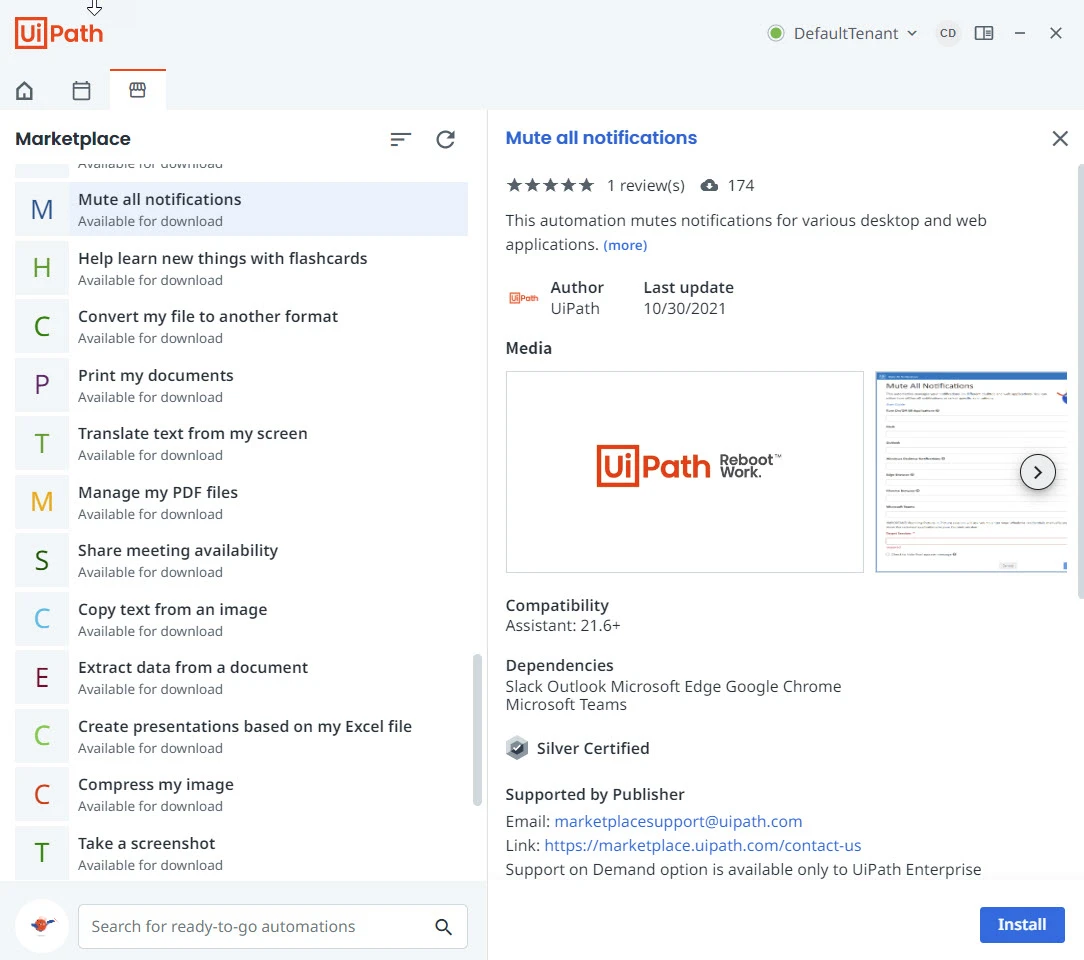Click the C icon of Create presentations

pos(42,736)
